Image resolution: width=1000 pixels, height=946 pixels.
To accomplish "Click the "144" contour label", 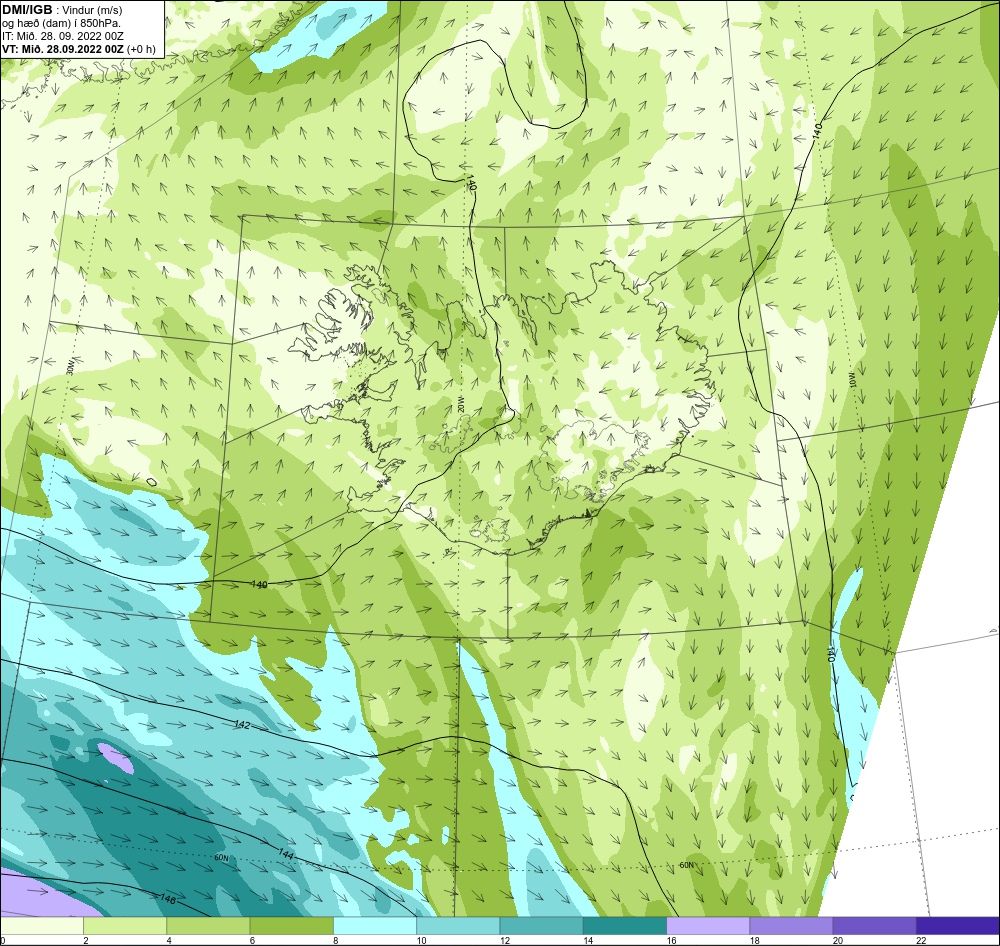I will click(286, 854).
